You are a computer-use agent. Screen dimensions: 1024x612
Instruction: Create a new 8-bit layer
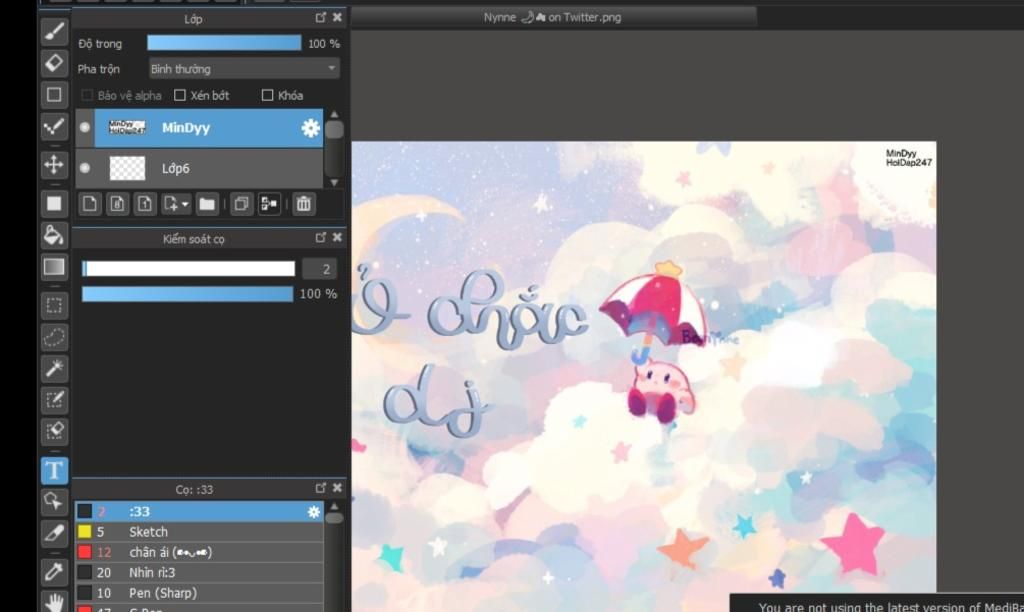[x=118, y=204]
